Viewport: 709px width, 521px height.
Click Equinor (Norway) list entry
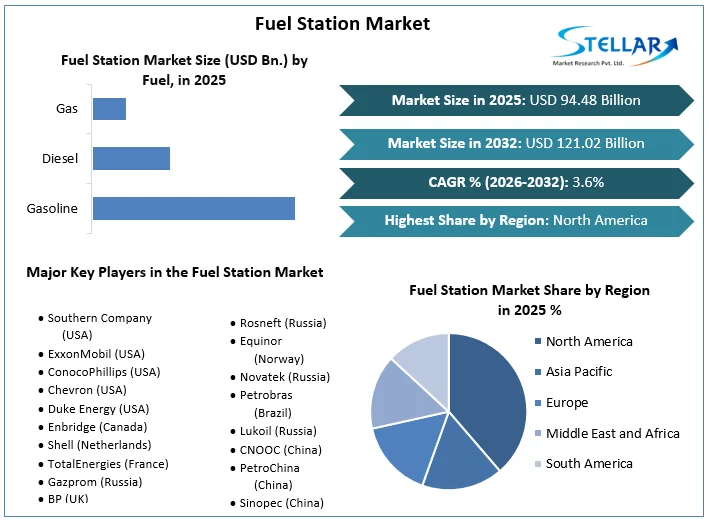point(268,350)
